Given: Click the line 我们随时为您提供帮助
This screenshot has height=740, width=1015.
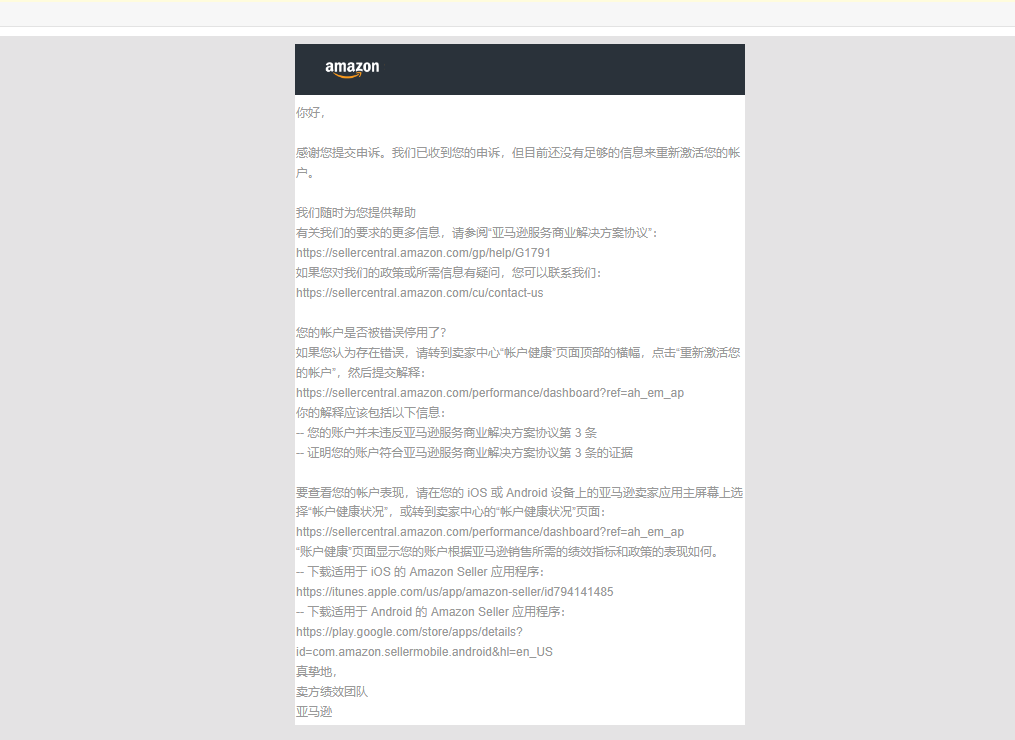Looking at the screenshot, I should 356,212.
